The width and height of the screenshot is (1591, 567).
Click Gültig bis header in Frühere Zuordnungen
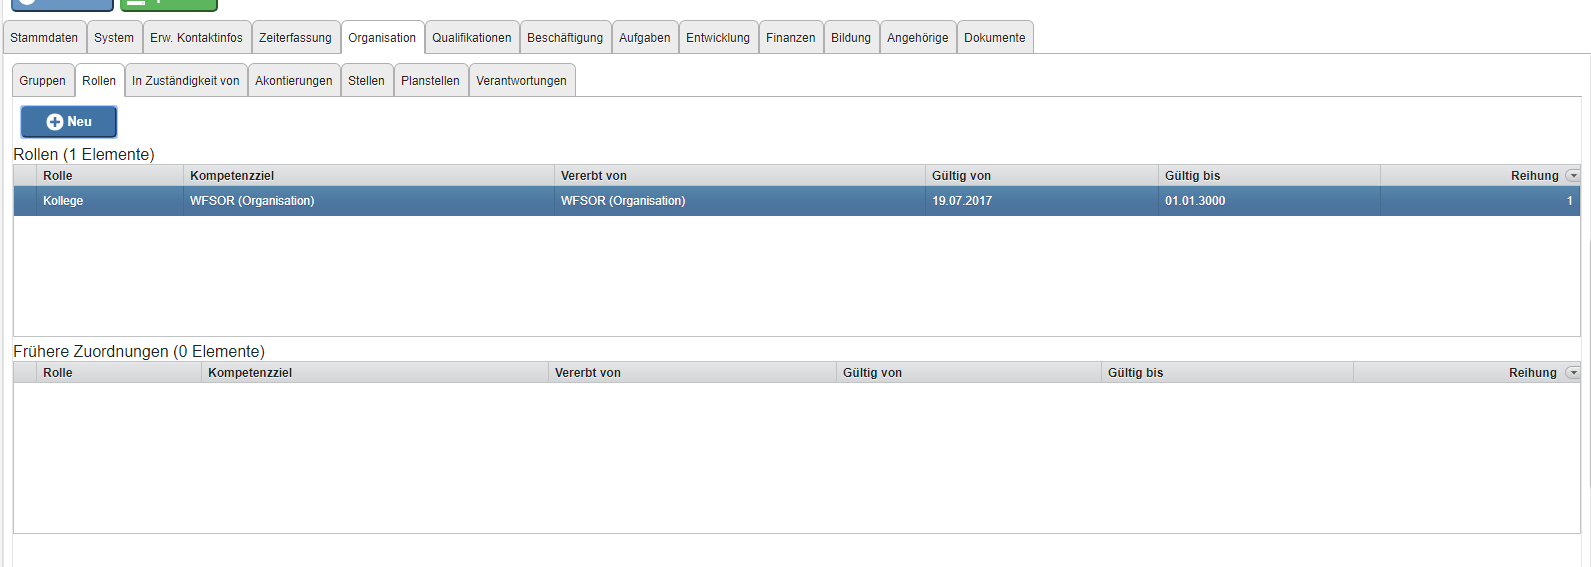tap(1135, 373)
